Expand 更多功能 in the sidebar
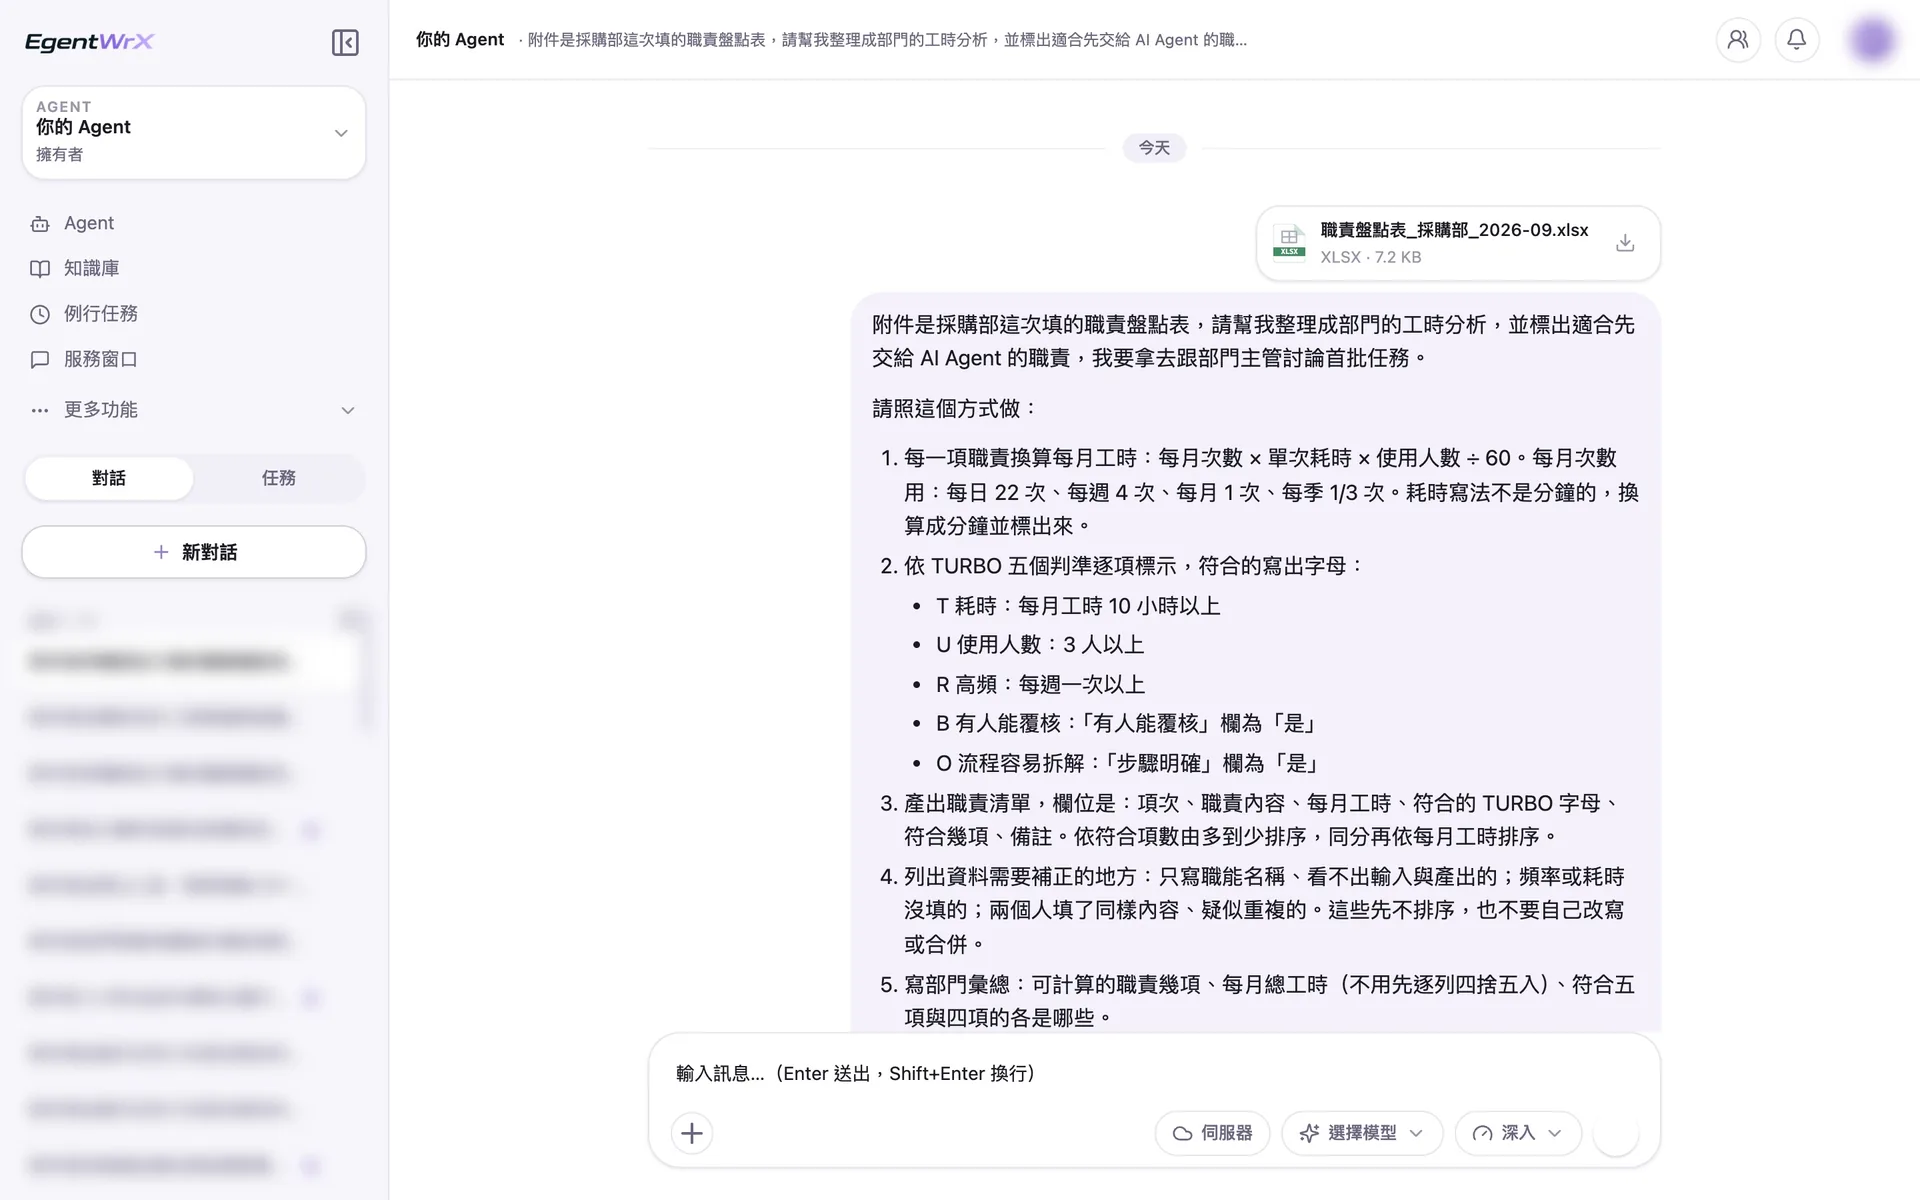Screen dimensions: 1920x1200 (194, 410)
